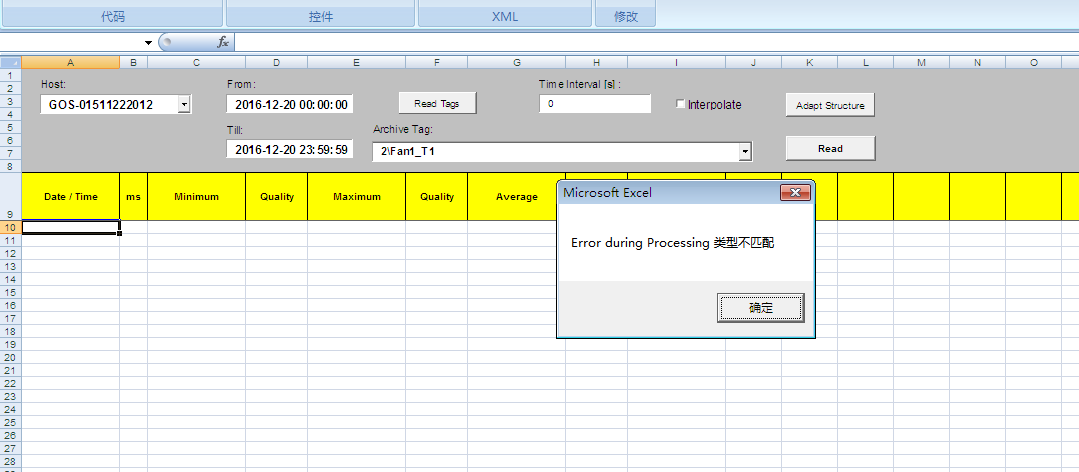
Task: Click the XML ribbon group label
Action: tap(505, 17)
